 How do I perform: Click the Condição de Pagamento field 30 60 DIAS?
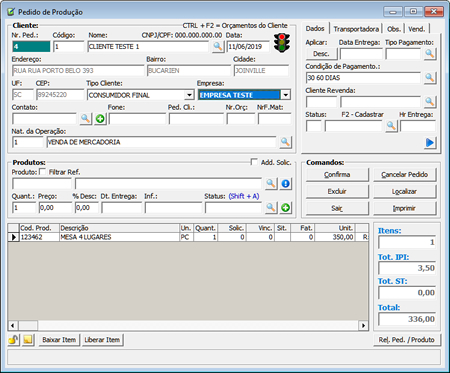click(x=363, y=78)
